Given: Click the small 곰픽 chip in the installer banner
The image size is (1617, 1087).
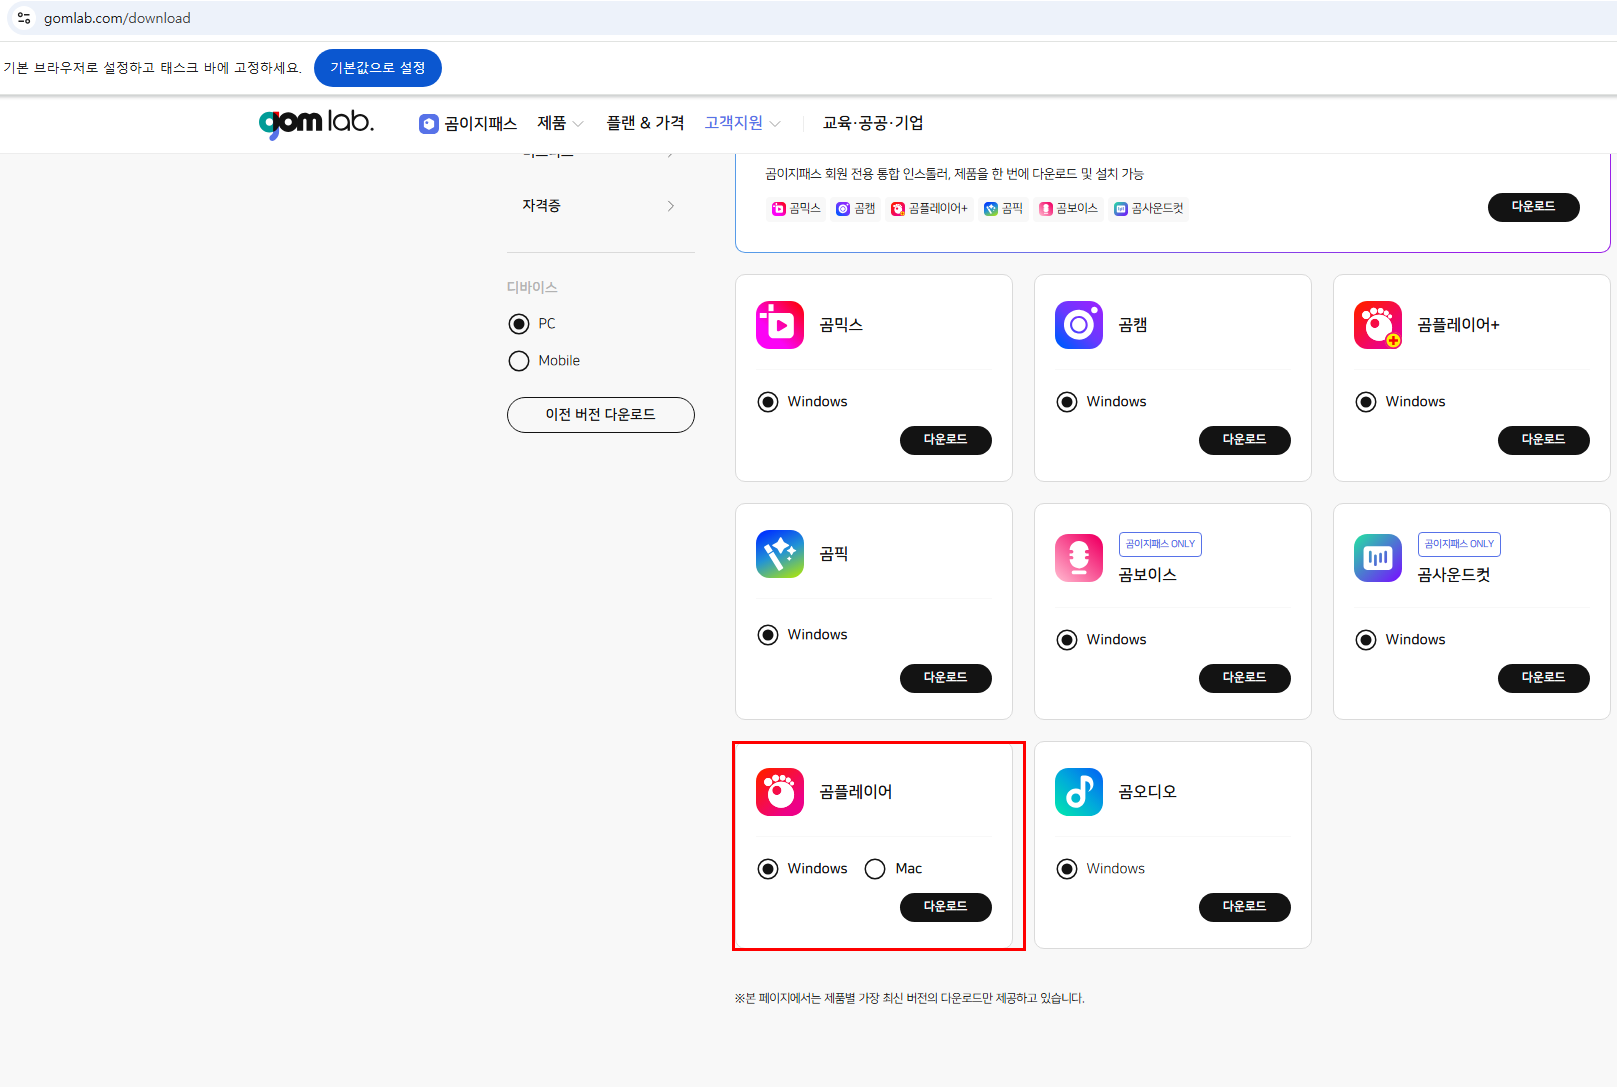Looking at the screenshot, I should [1004, 208].
